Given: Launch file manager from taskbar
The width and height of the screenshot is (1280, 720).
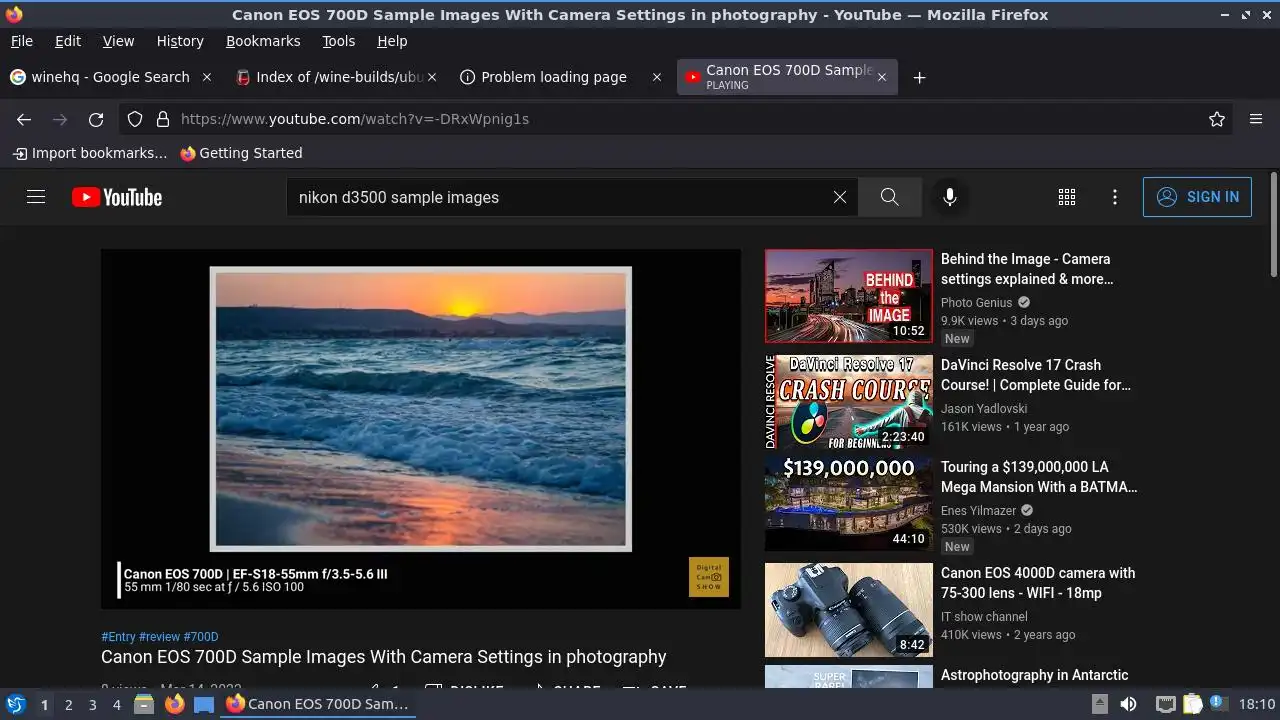Looking at the screenshot, I should tap(144, 704).
